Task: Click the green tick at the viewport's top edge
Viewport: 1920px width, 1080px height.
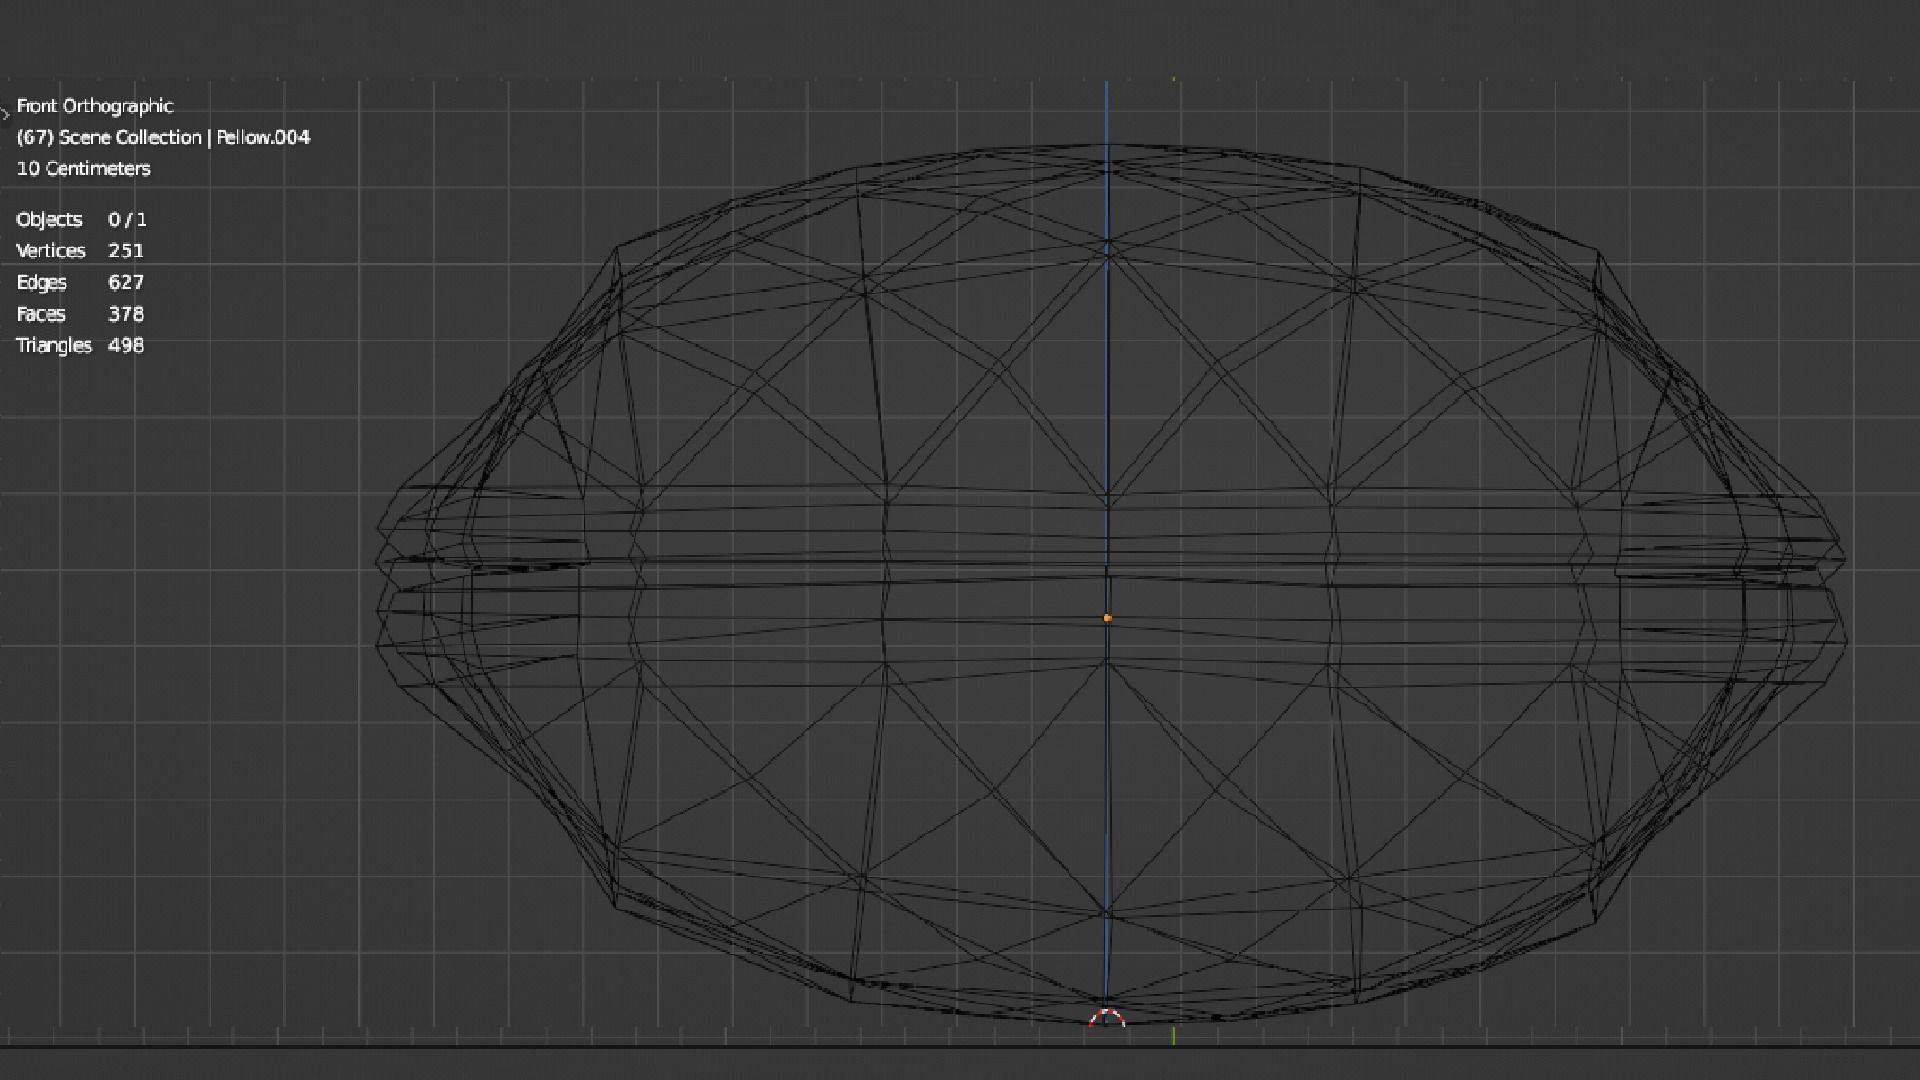Action: [1173, 79]
